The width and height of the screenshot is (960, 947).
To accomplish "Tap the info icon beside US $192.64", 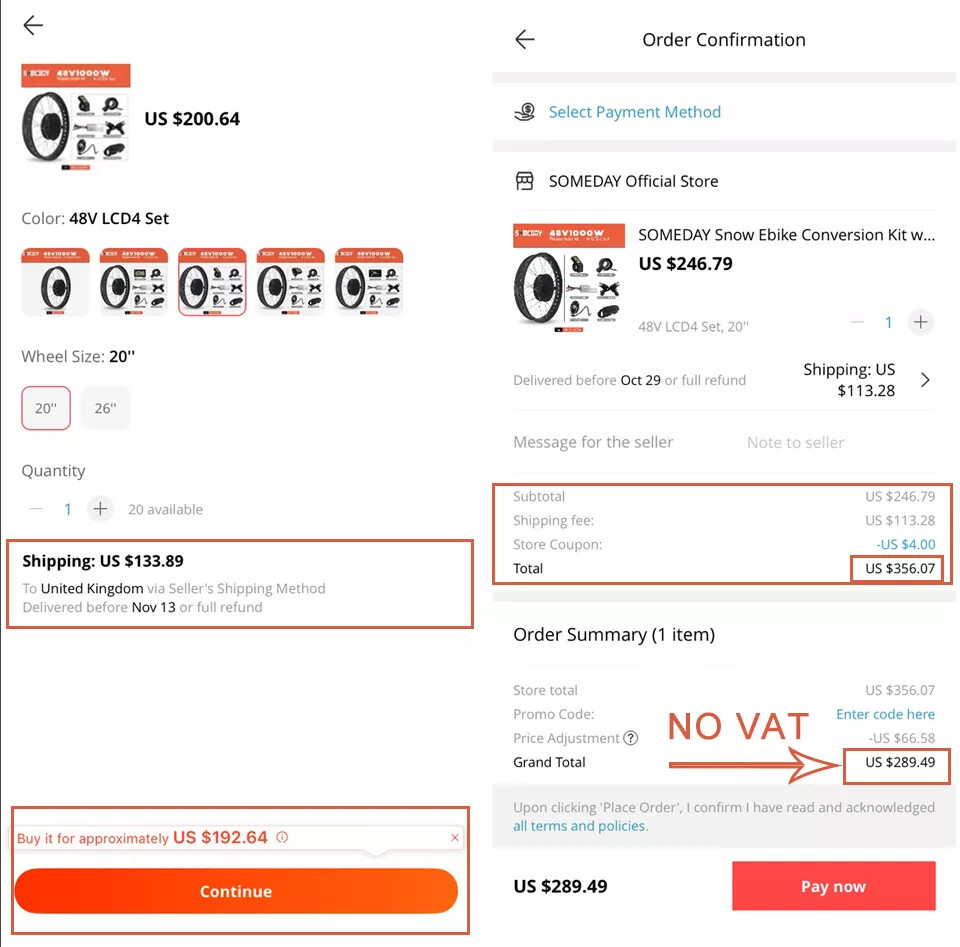I will (x=282, y=837).
